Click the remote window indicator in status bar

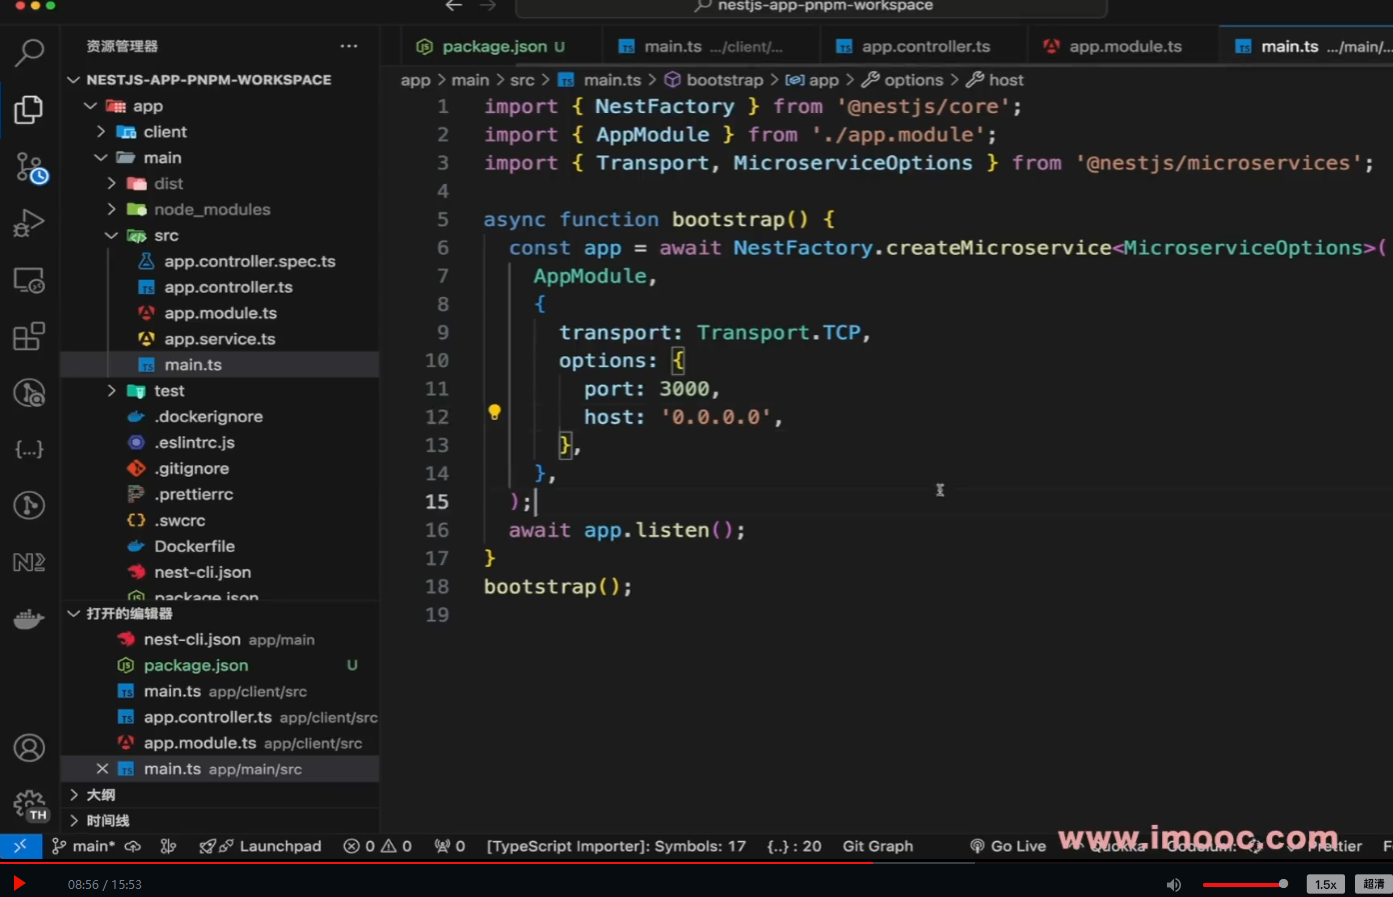pos(20,846)
